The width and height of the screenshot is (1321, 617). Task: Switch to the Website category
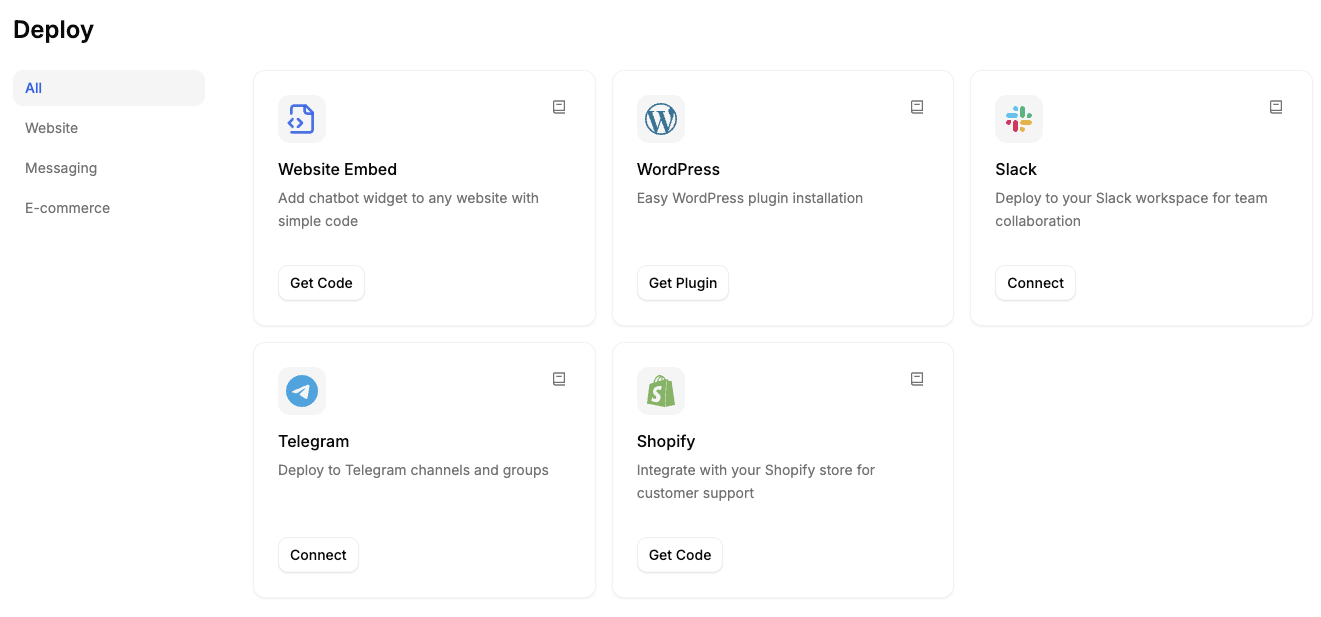coord(52,128)
